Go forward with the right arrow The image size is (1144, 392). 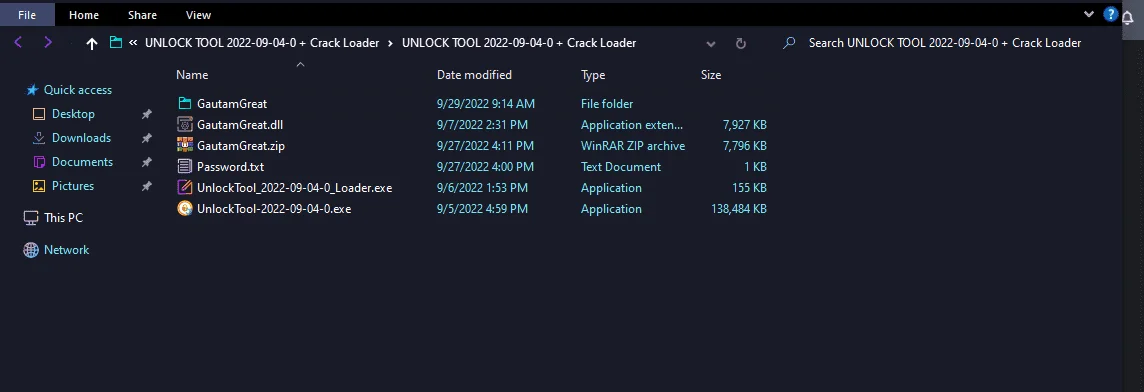point(47,42)
